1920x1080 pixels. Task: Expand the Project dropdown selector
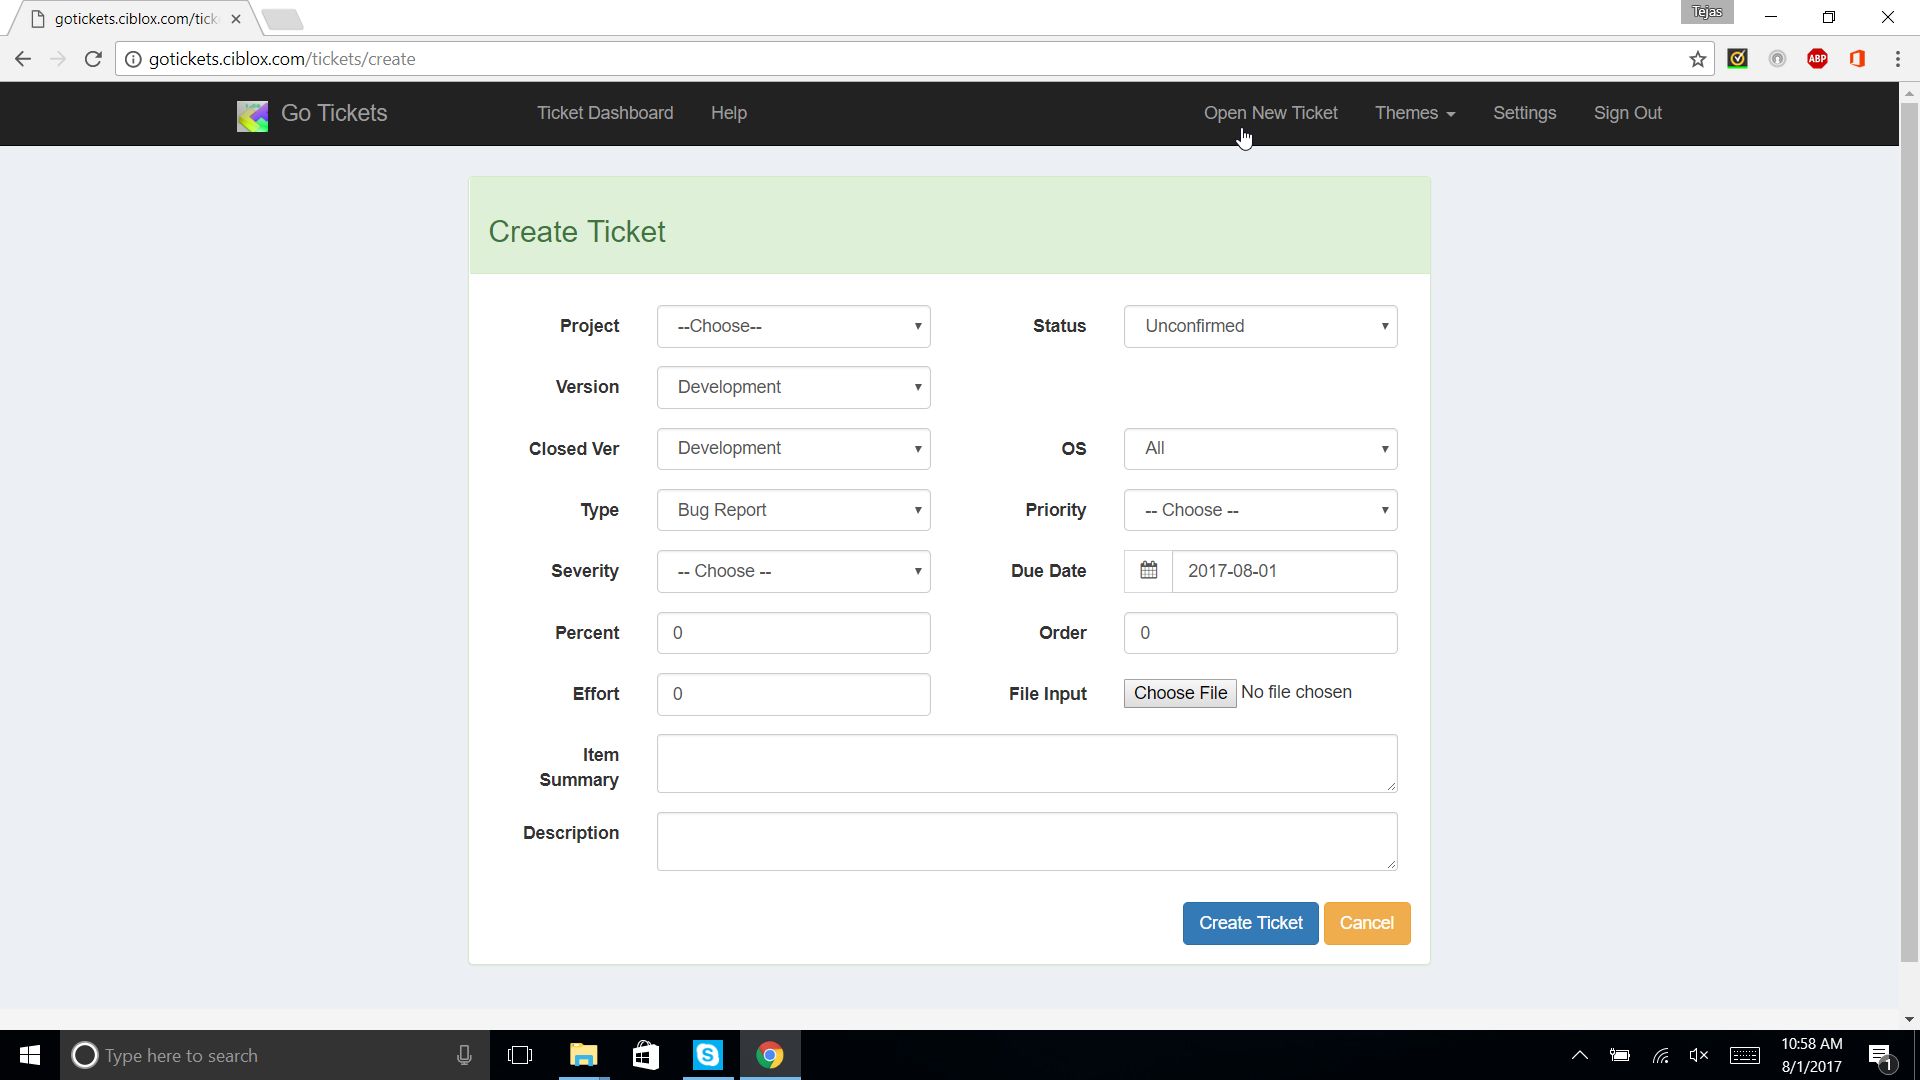coord(793,326)
